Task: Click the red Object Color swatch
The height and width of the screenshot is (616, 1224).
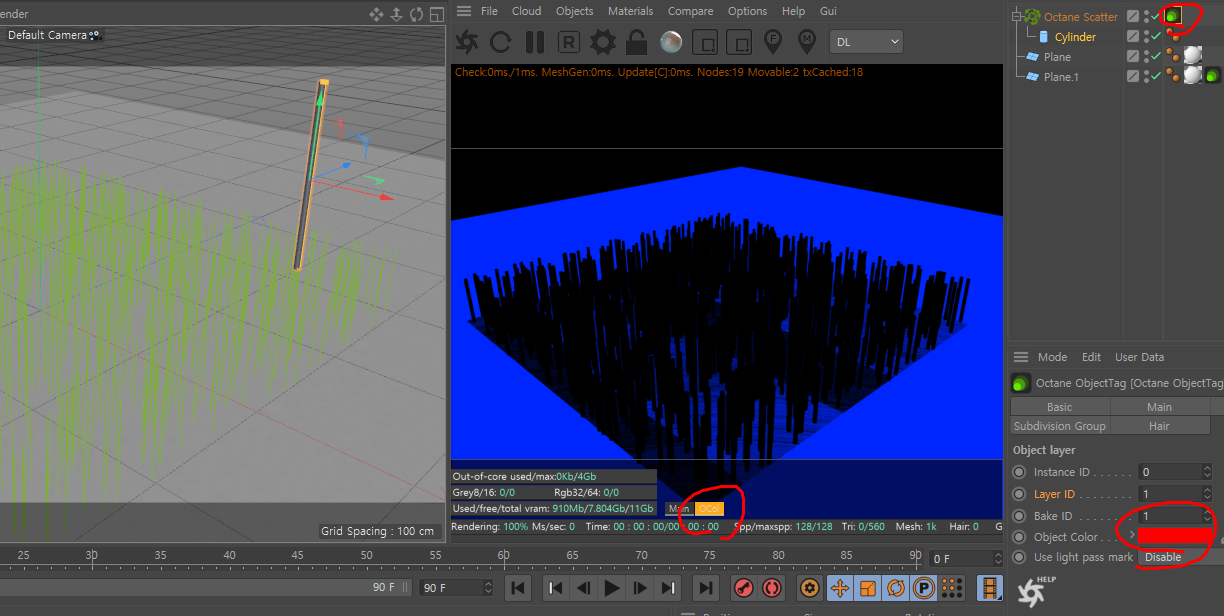Action: tap(1174, 537)
